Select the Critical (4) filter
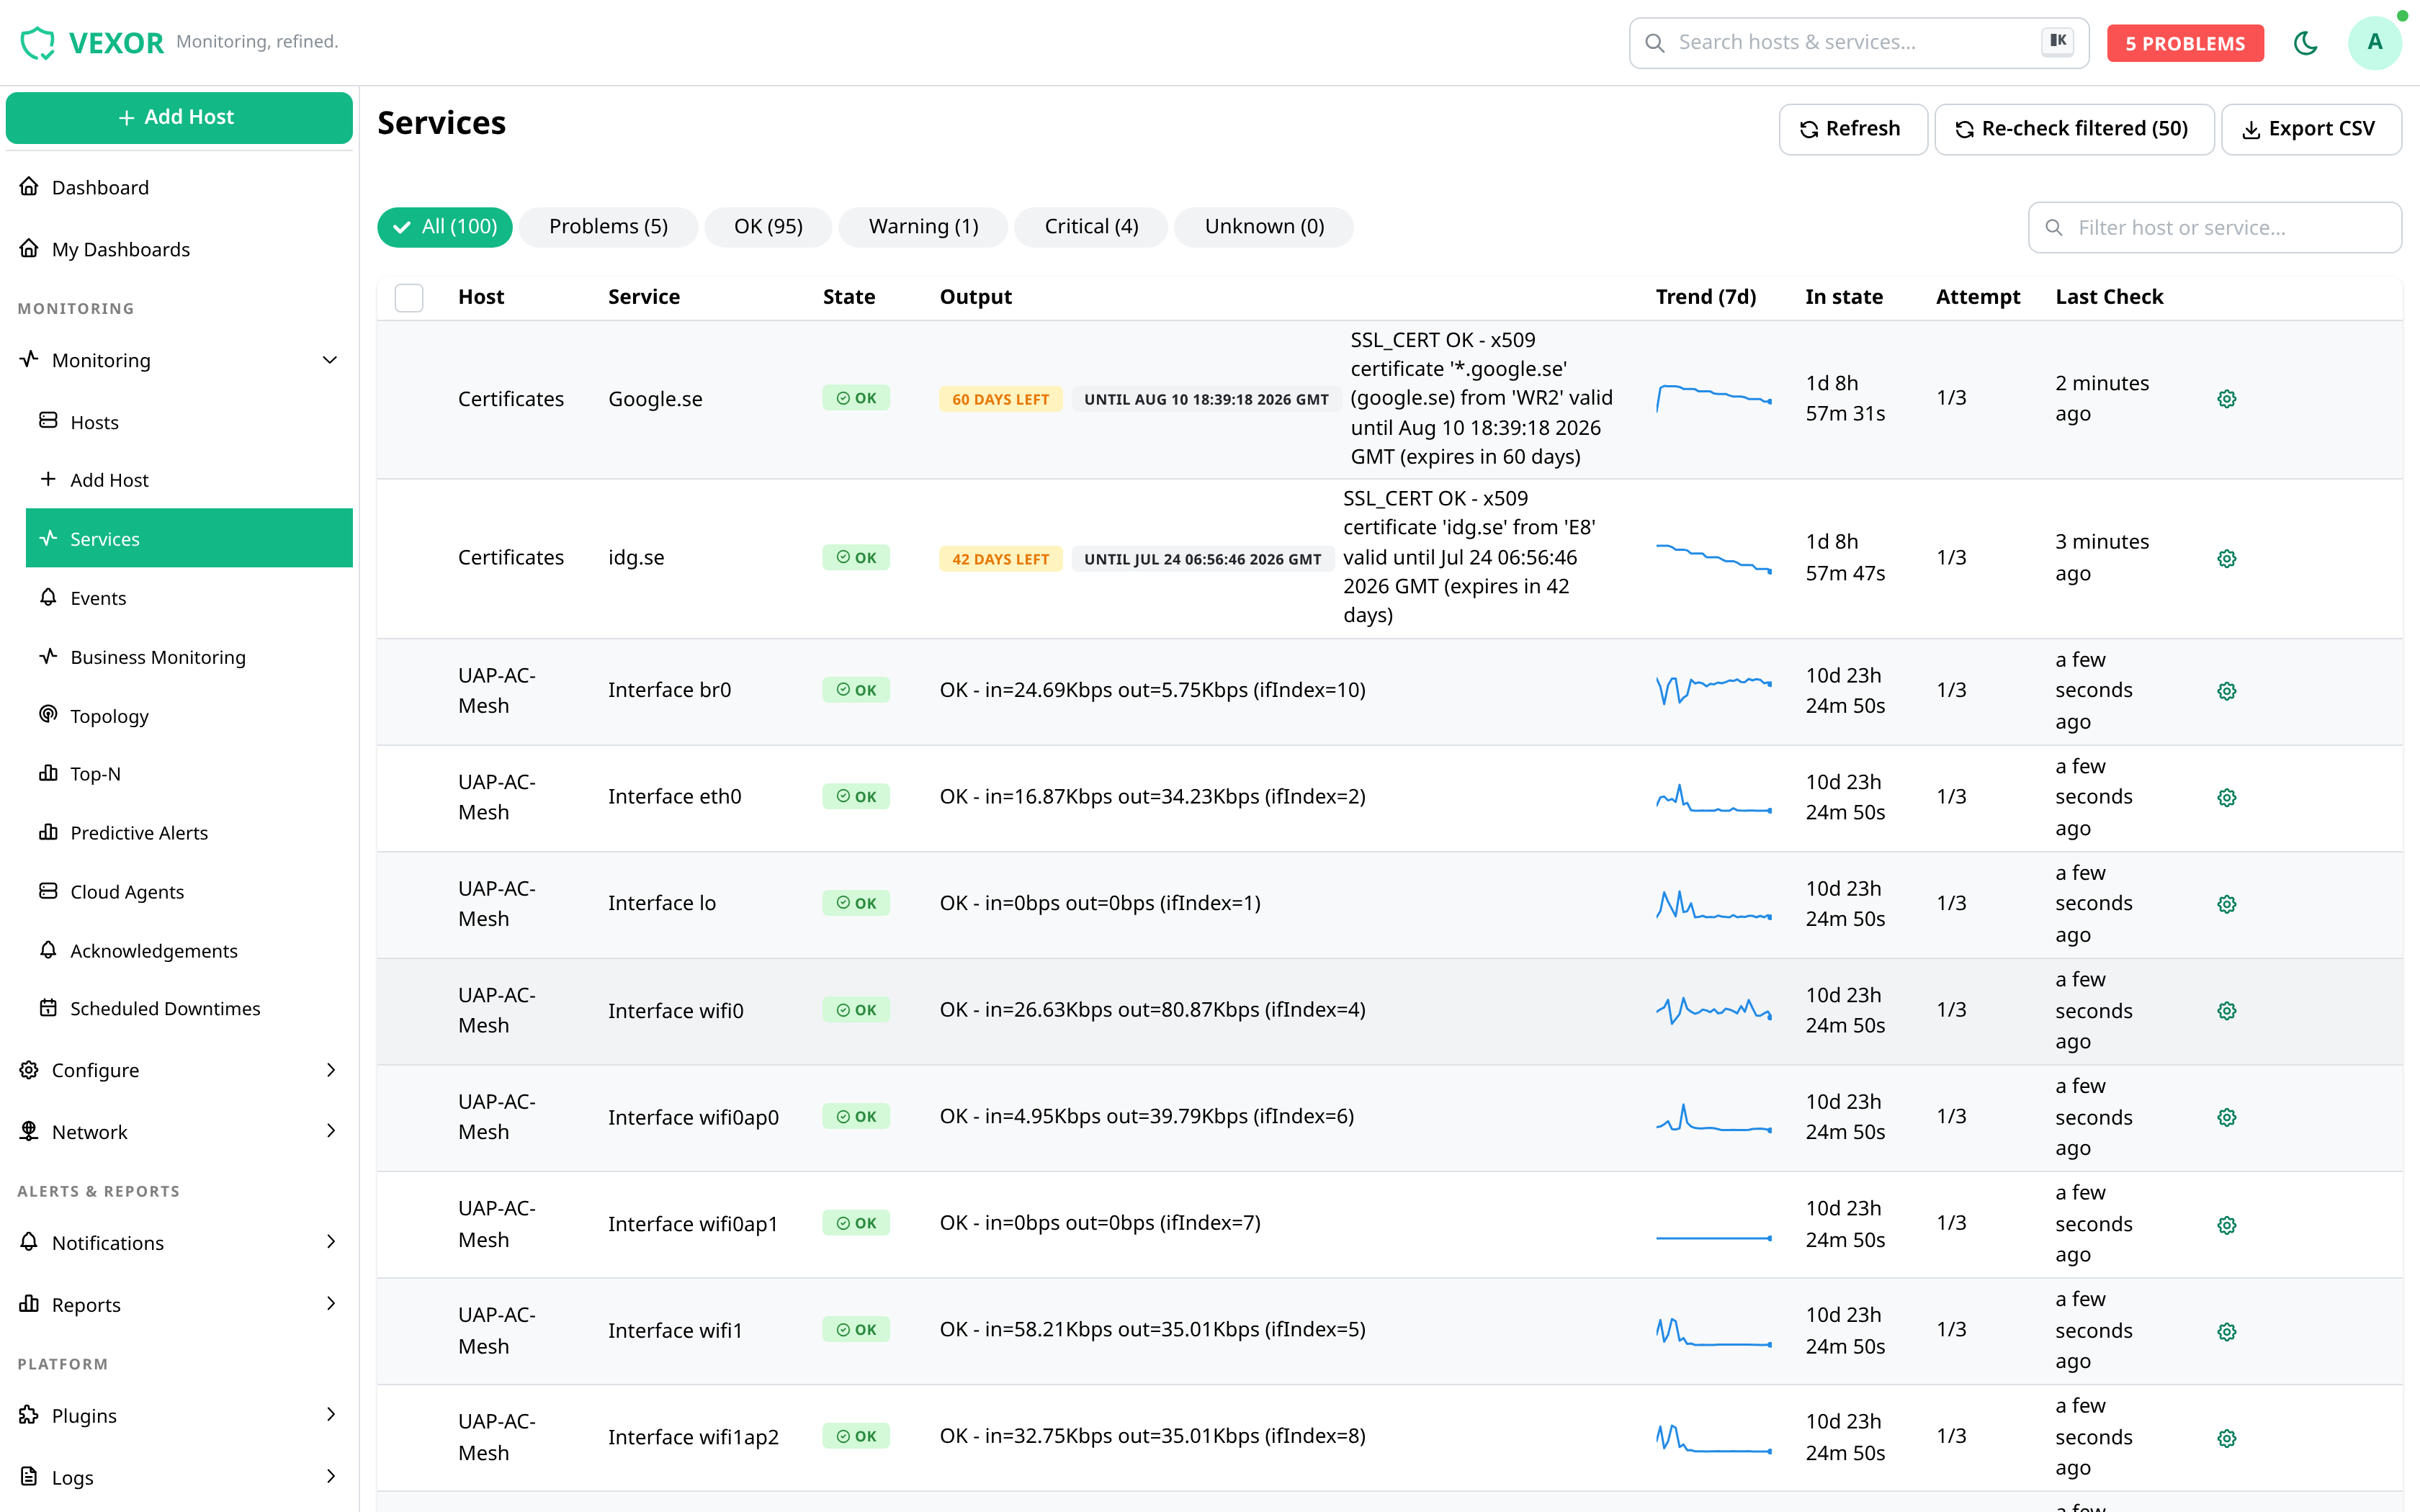Image resolution: width=2420 pixels, height=1512 pixels. click(x=1091, y=227)
